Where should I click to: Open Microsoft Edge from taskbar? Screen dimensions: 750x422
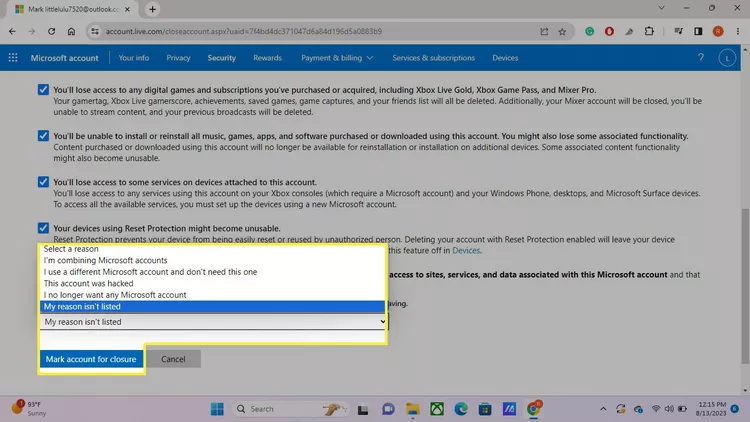pyautogui.click(x=461, y=409)
